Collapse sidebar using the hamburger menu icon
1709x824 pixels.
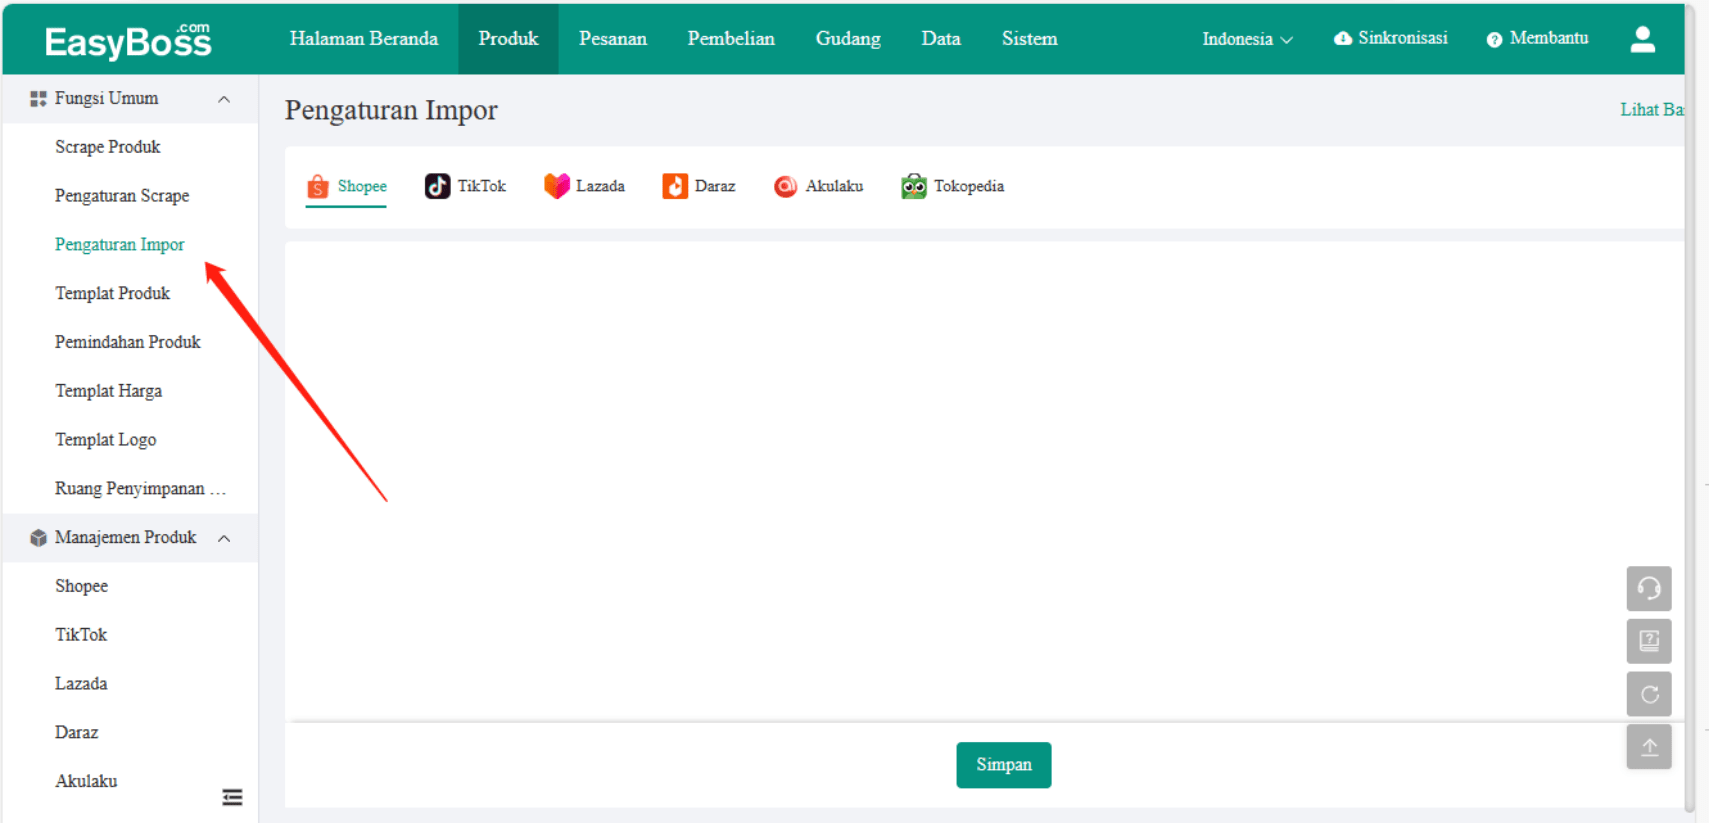(232, 797)
